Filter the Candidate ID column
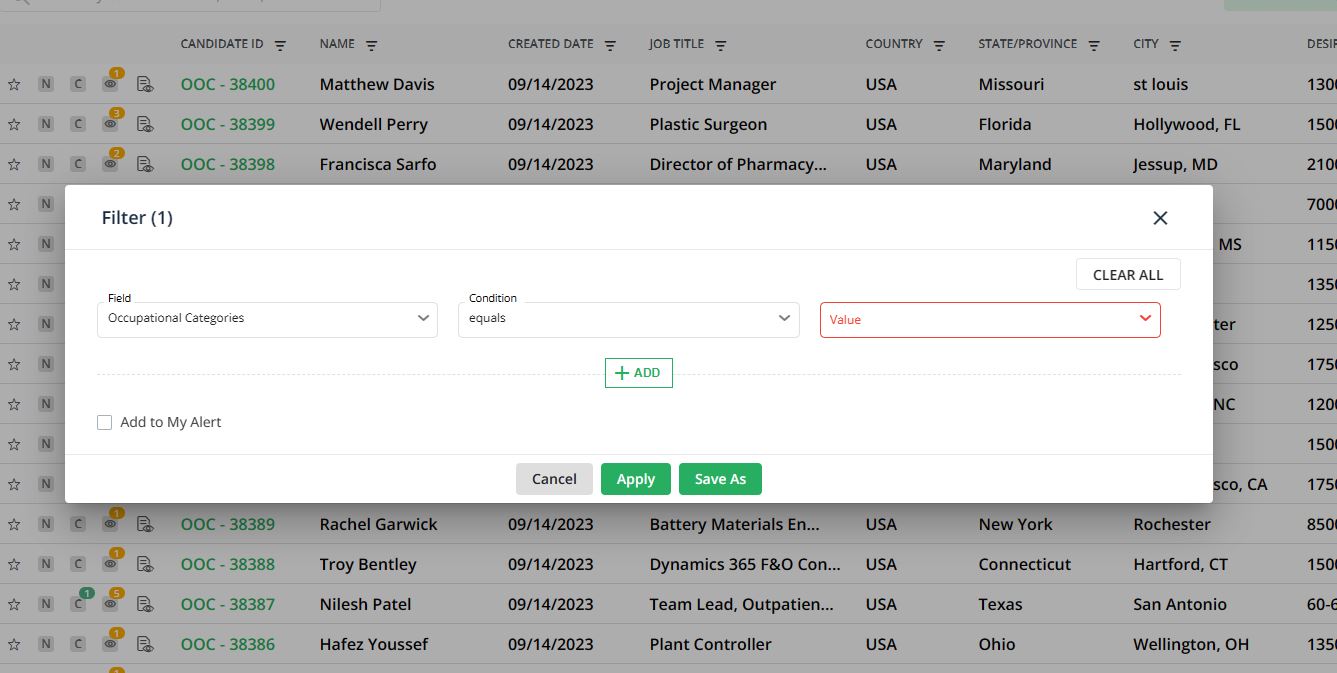1337x673 pixels. pyautogui.click(x=280, y=45)
